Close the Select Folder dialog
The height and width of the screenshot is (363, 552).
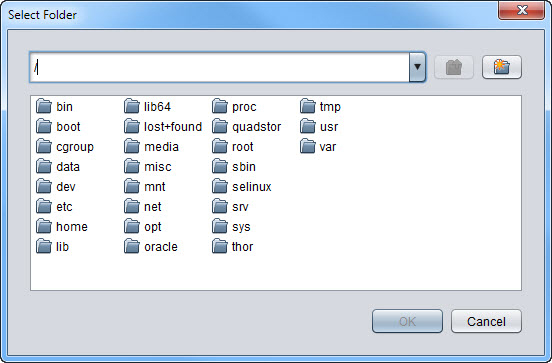(x=522, y=10)
